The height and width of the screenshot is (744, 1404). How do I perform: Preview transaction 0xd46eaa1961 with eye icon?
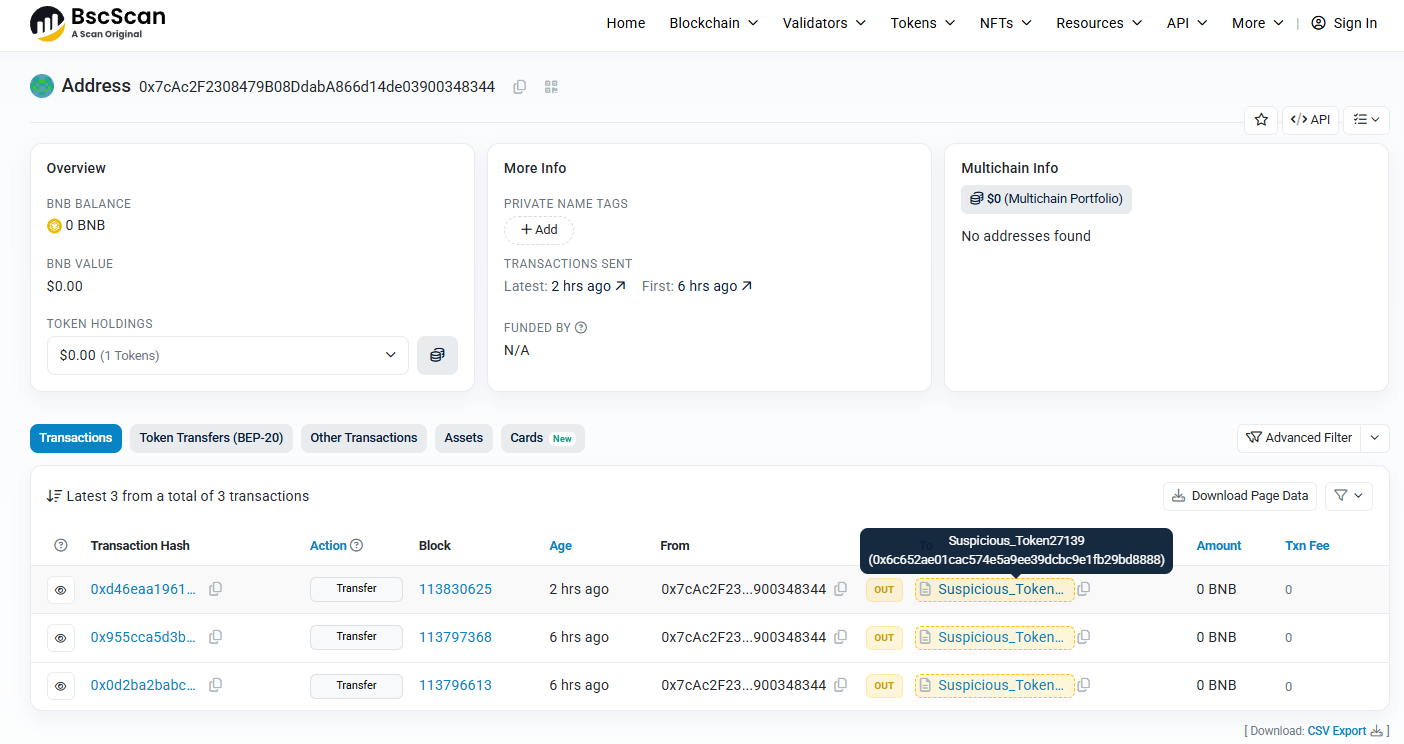61,590
